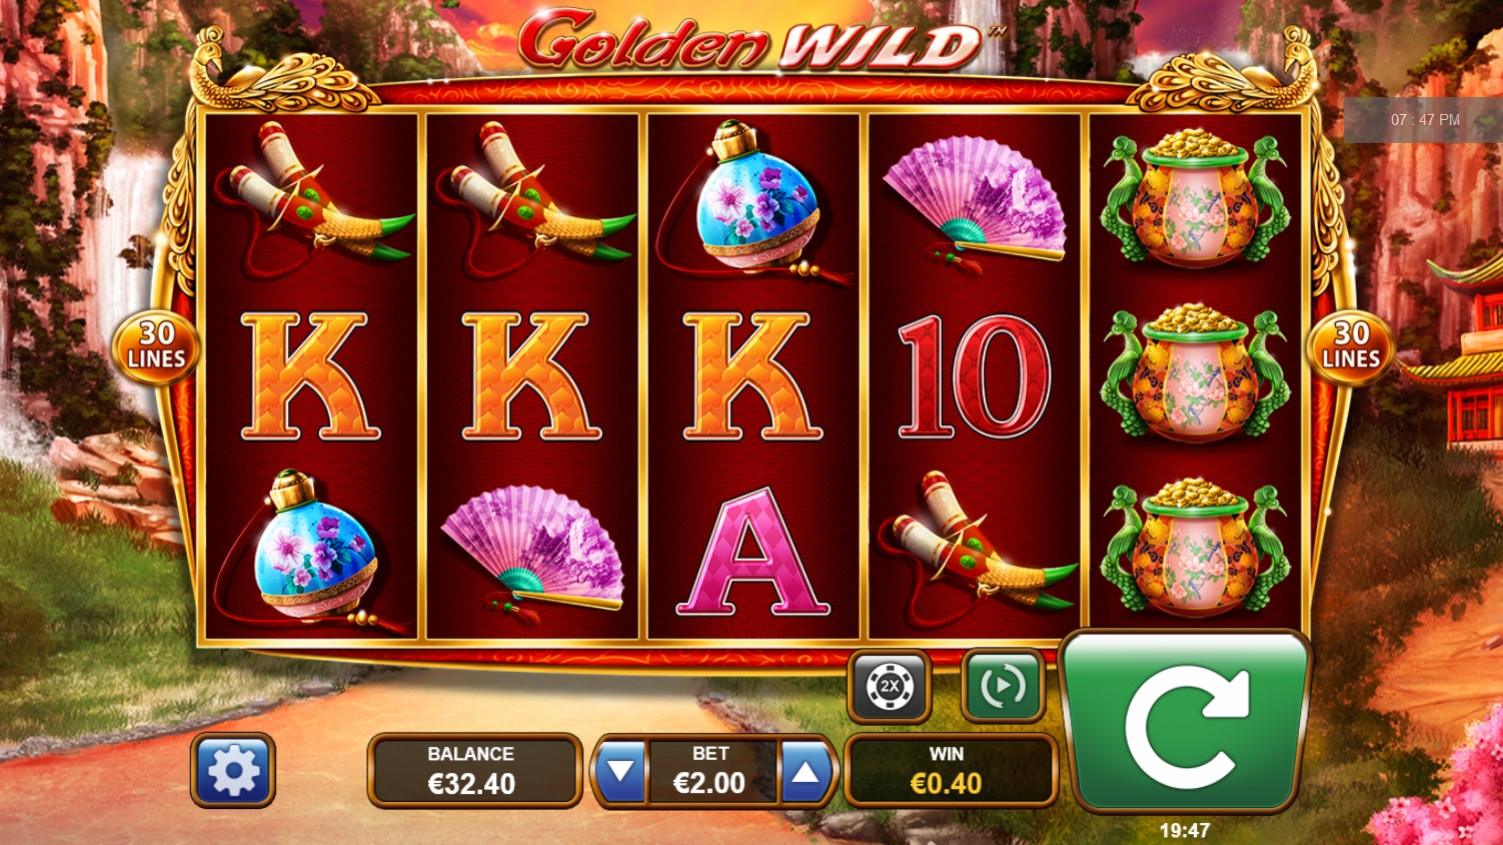Select the pink fan on reel four
1503x845 pixels.
(973, 201)
